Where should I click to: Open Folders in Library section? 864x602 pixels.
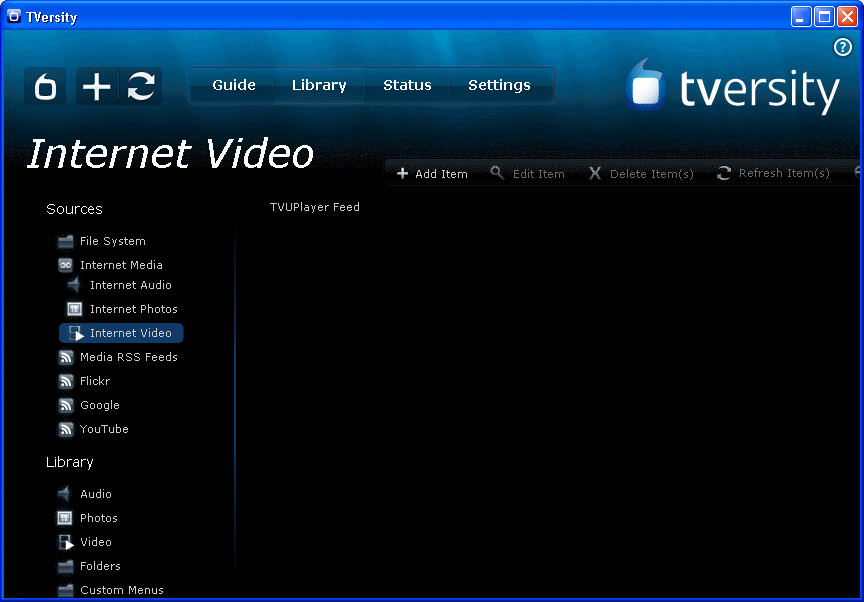100,566
